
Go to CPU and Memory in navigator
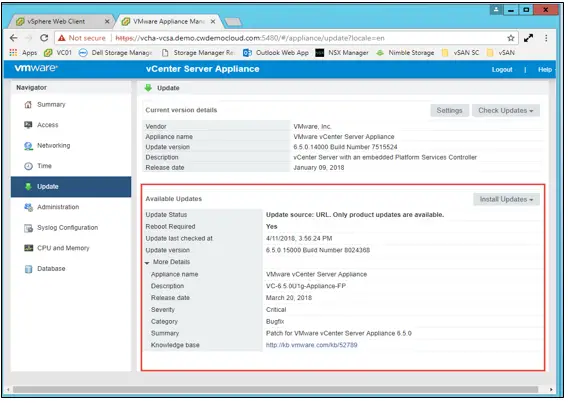[x=63, y=248]
